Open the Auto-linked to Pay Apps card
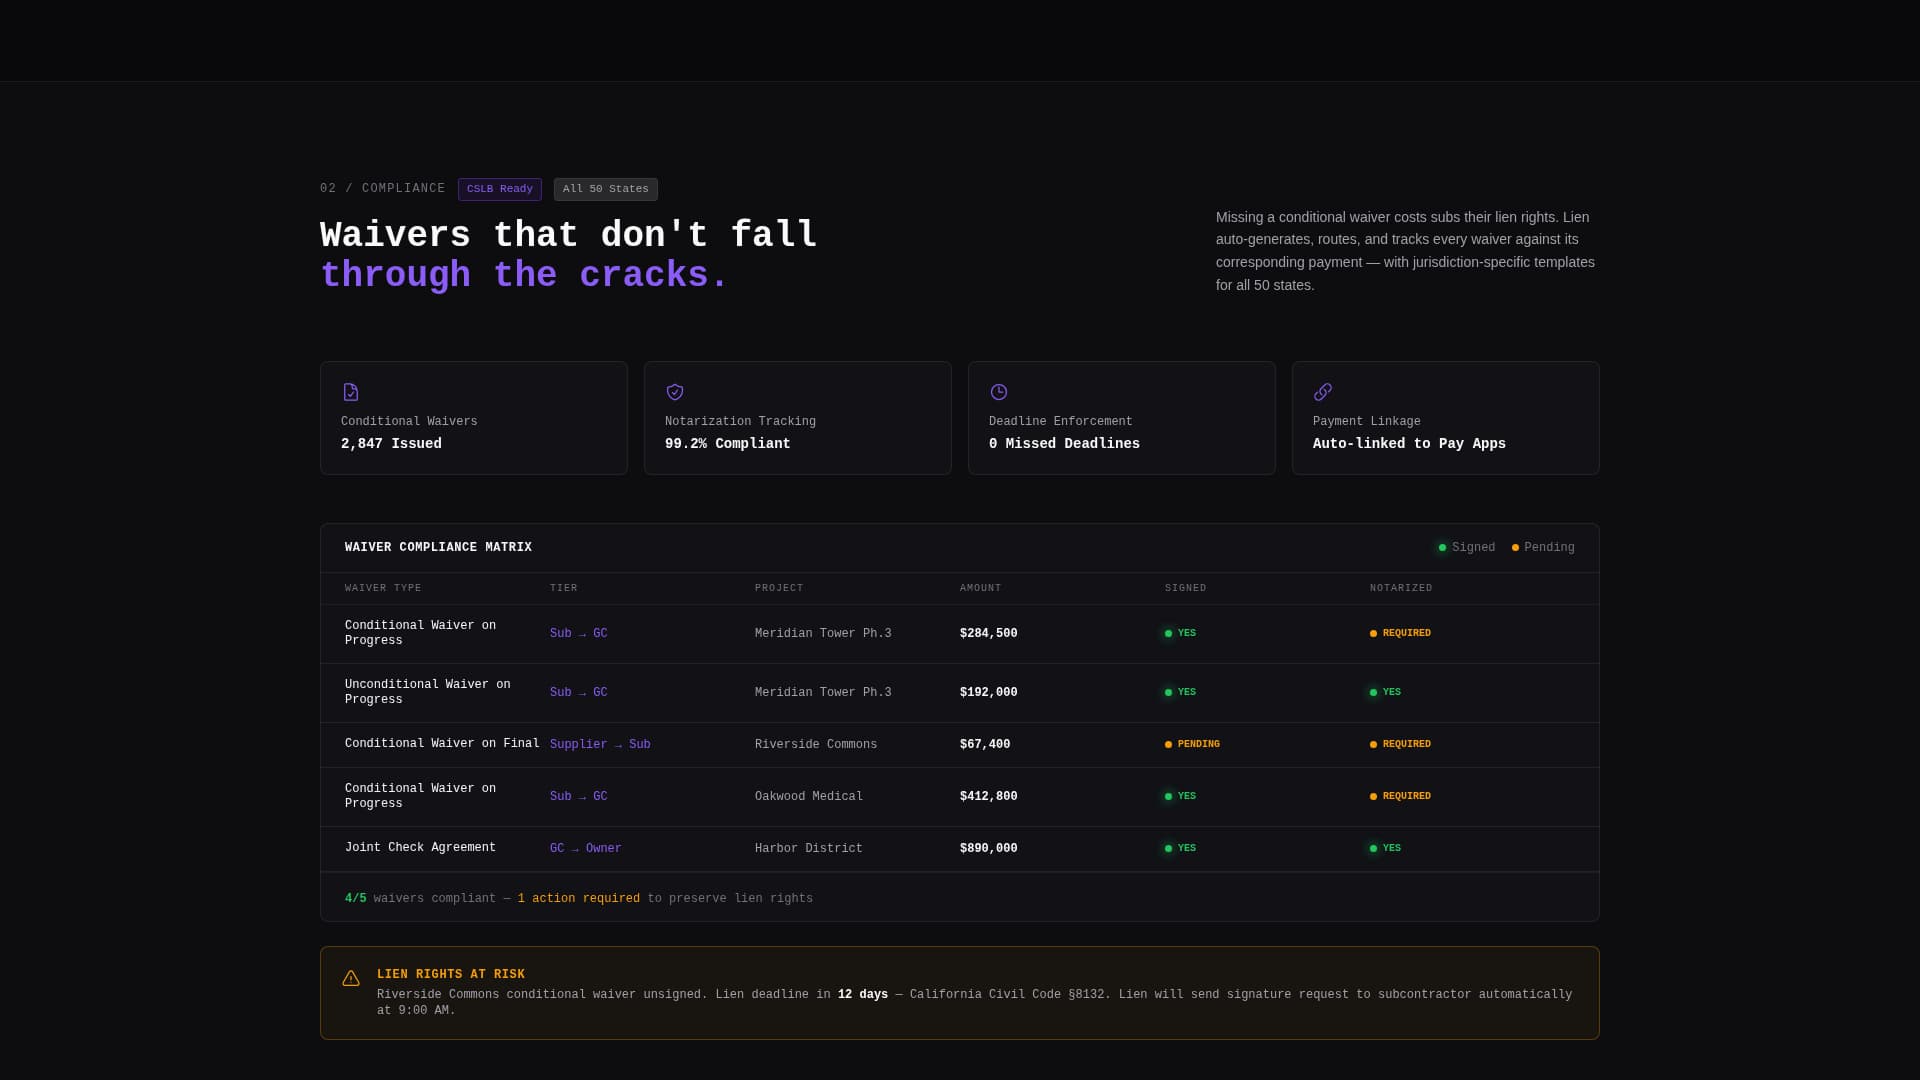Screen dimensions: 1920x1080 [1446, 418]
